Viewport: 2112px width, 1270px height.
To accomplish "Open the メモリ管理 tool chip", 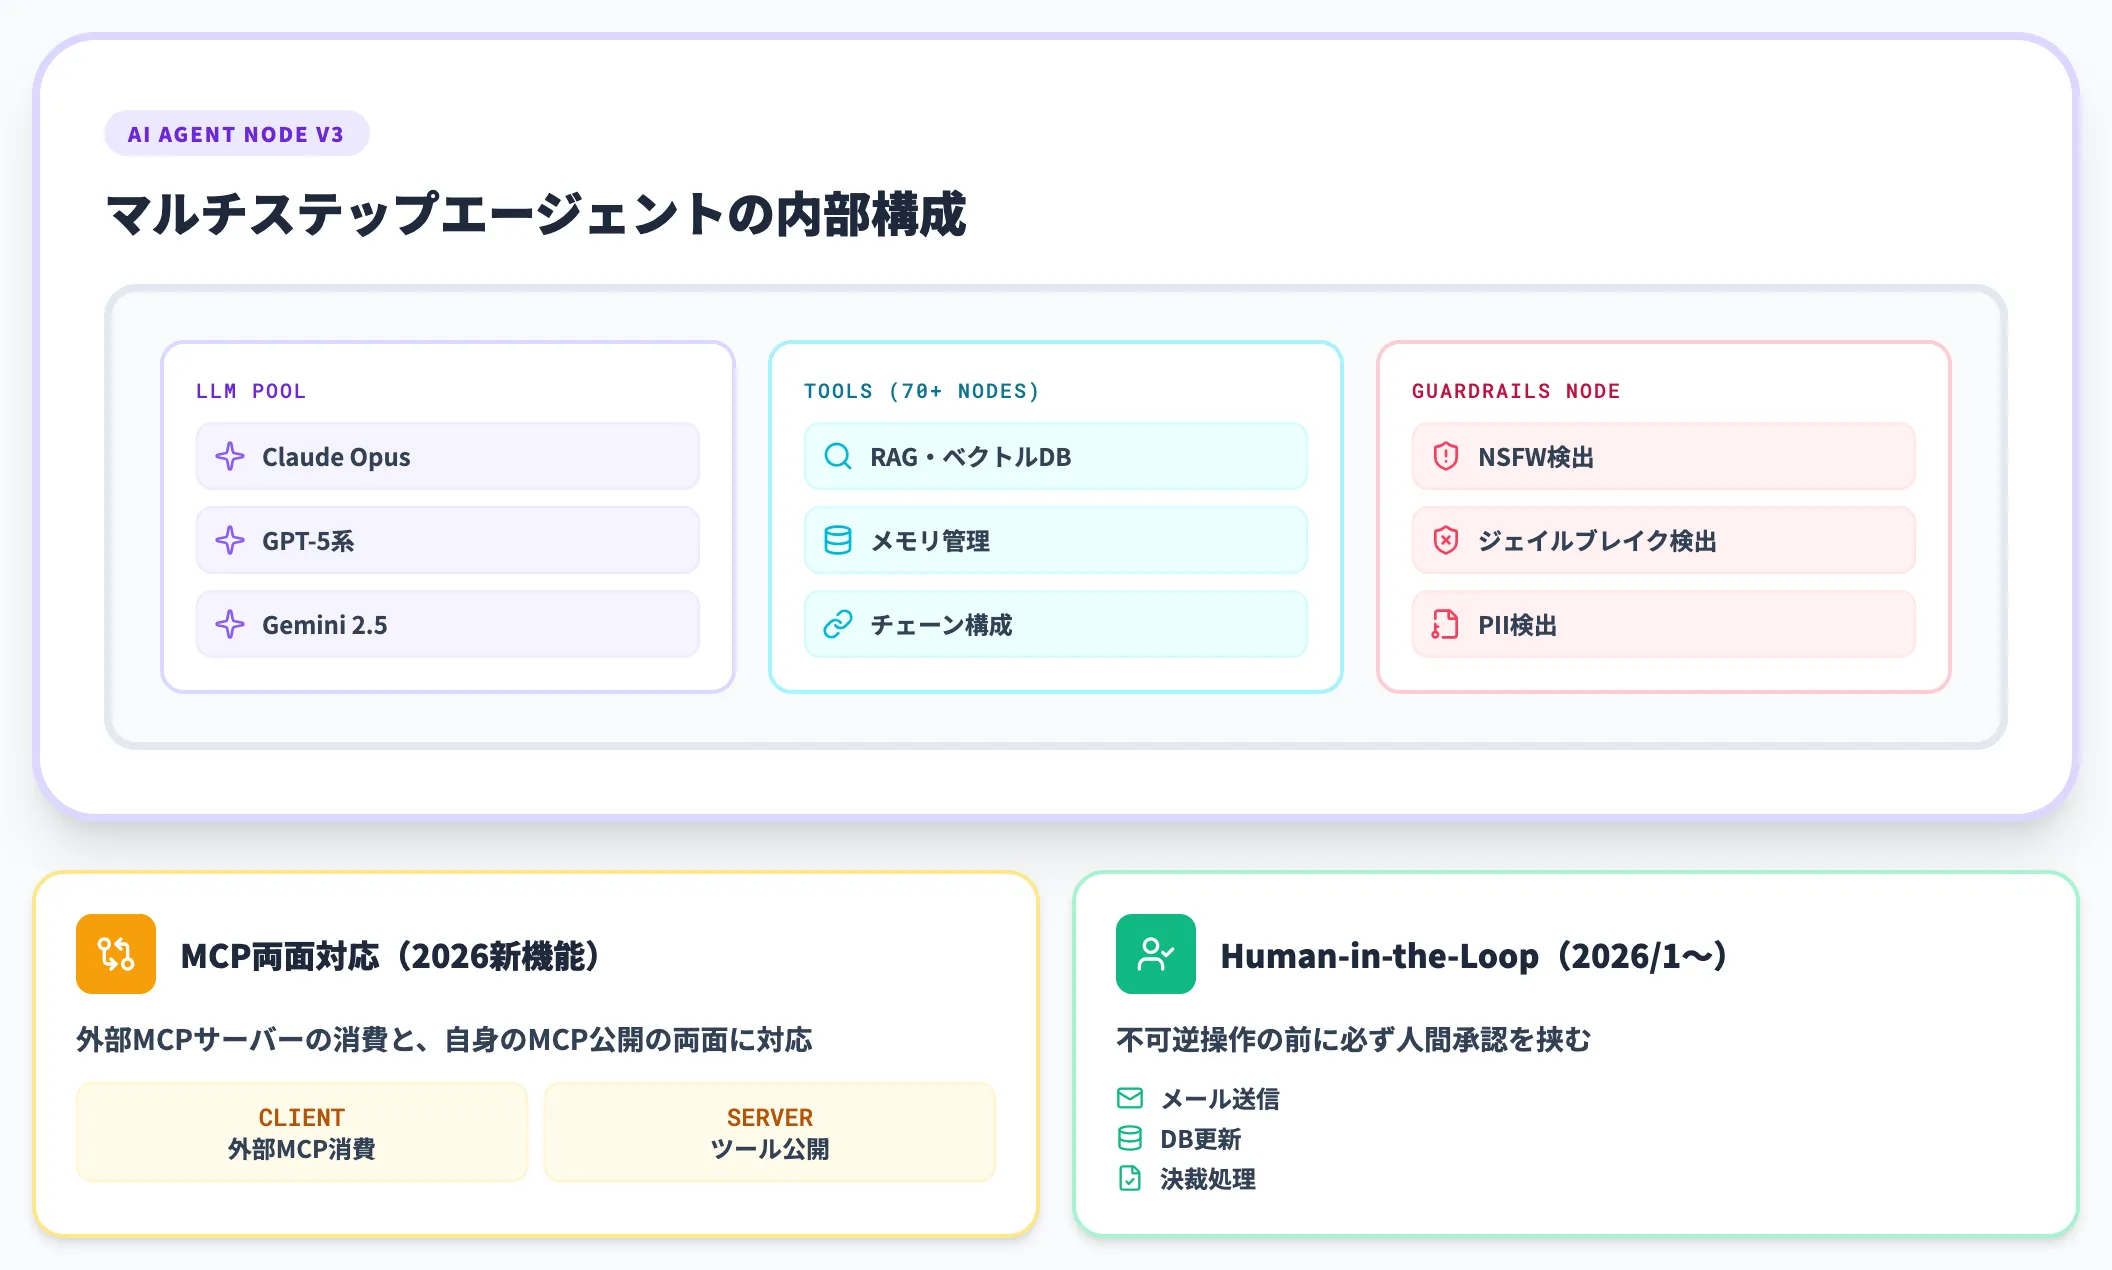I will click(x=1056, y=541).
